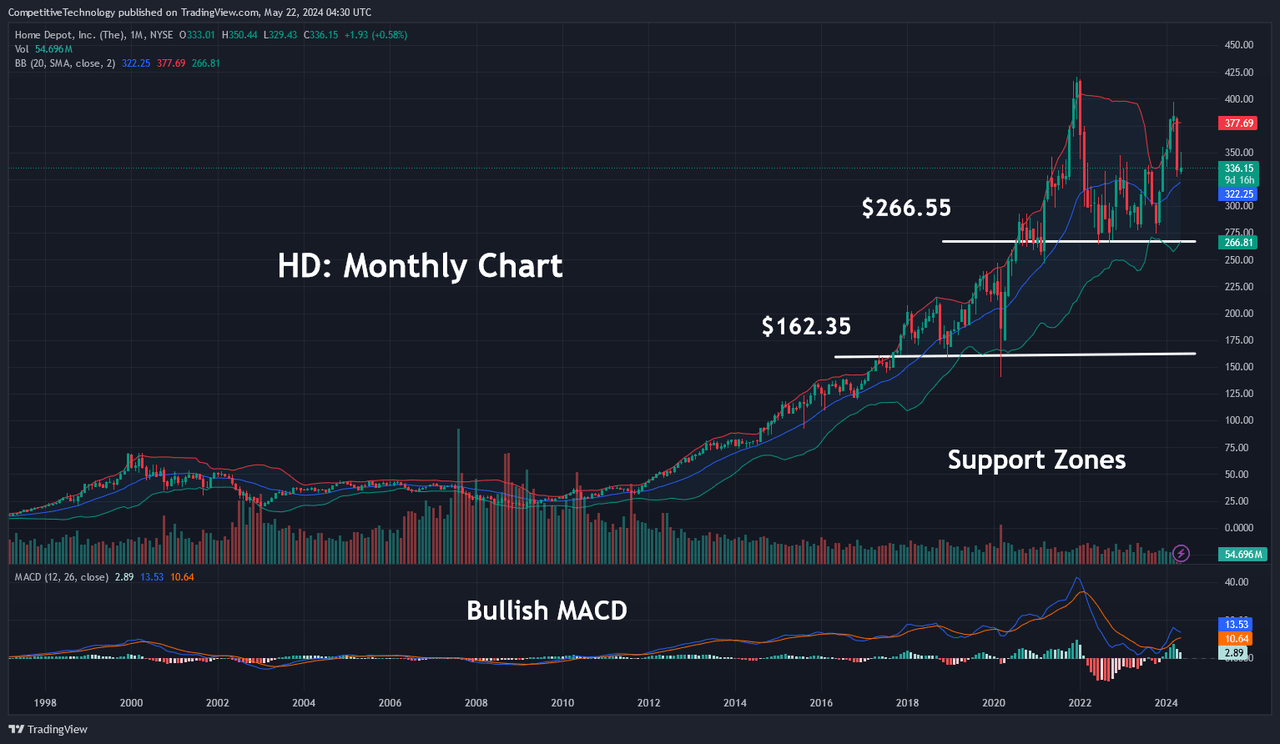Click the 2020 label on time axis

tap(994, 703)
